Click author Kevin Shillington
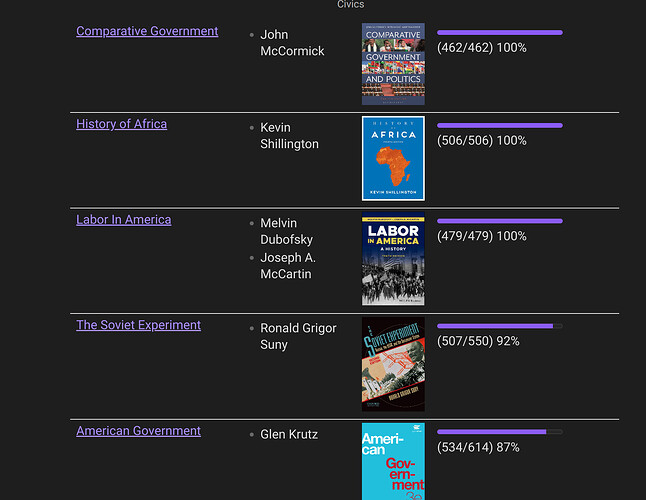Screen dimensions: 646x500 point(289,136)
